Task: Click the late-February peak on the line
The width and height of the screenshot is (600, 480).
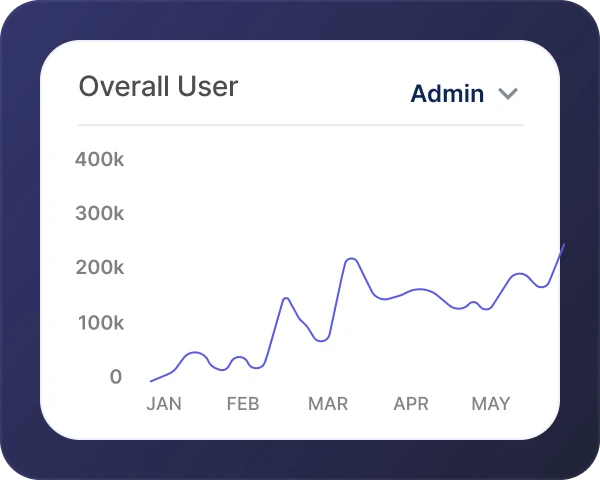Action: pyautogui.click(x=285, y=298)
